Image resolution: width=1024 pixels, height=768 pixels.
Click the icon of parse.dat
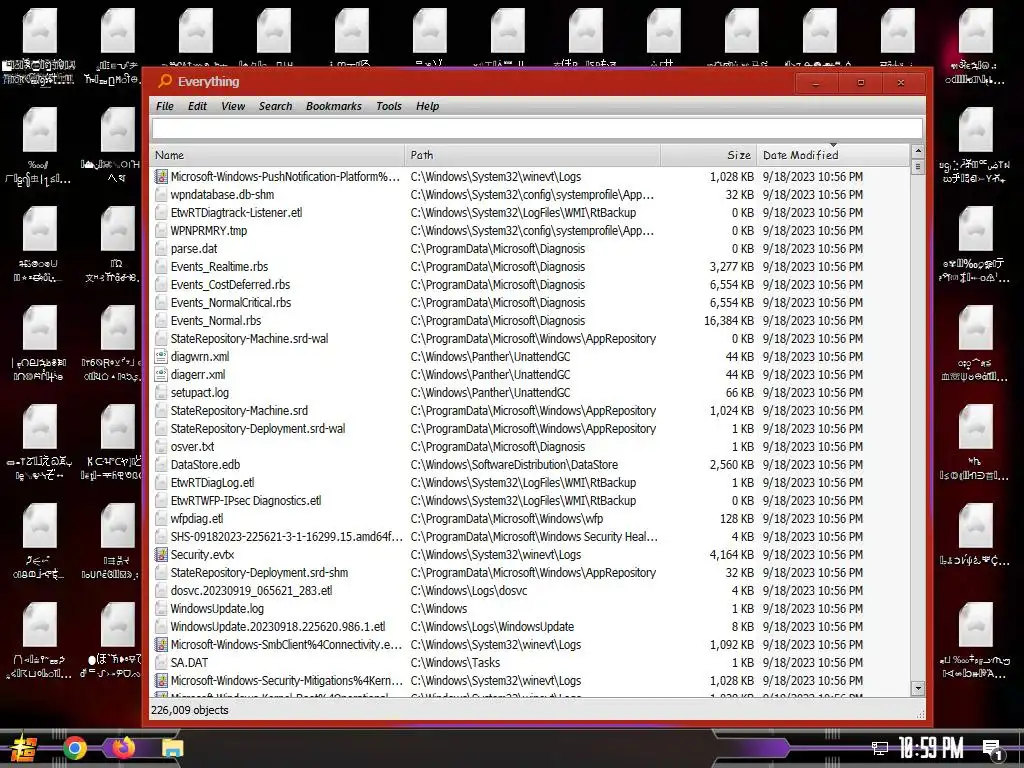[x=161, y=248]
